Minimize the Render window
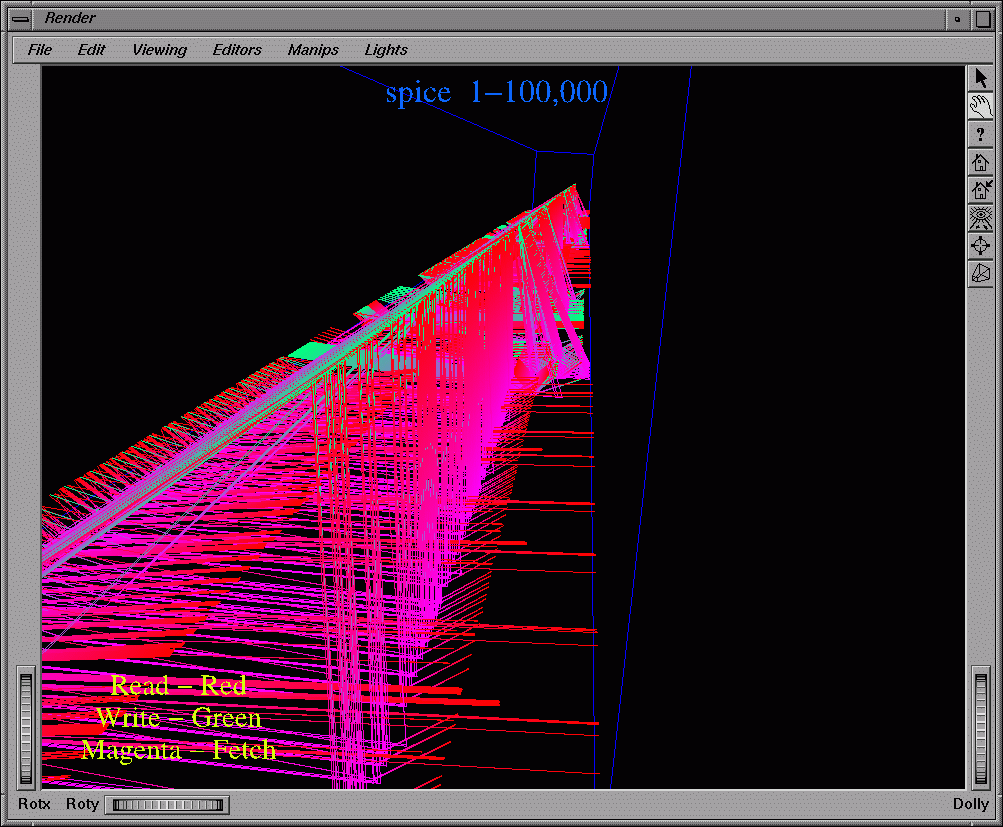Image resolution: width=1003 pixels, height=827 pixels. (958, 19)
